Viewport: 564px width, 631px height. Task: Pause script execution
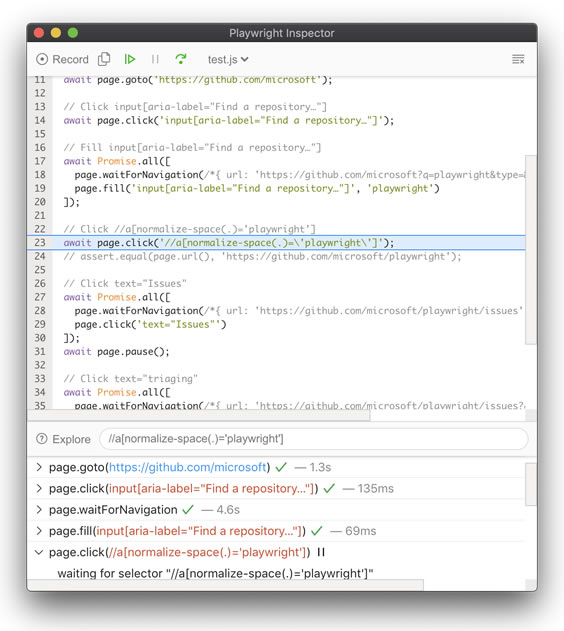(155, 59)
